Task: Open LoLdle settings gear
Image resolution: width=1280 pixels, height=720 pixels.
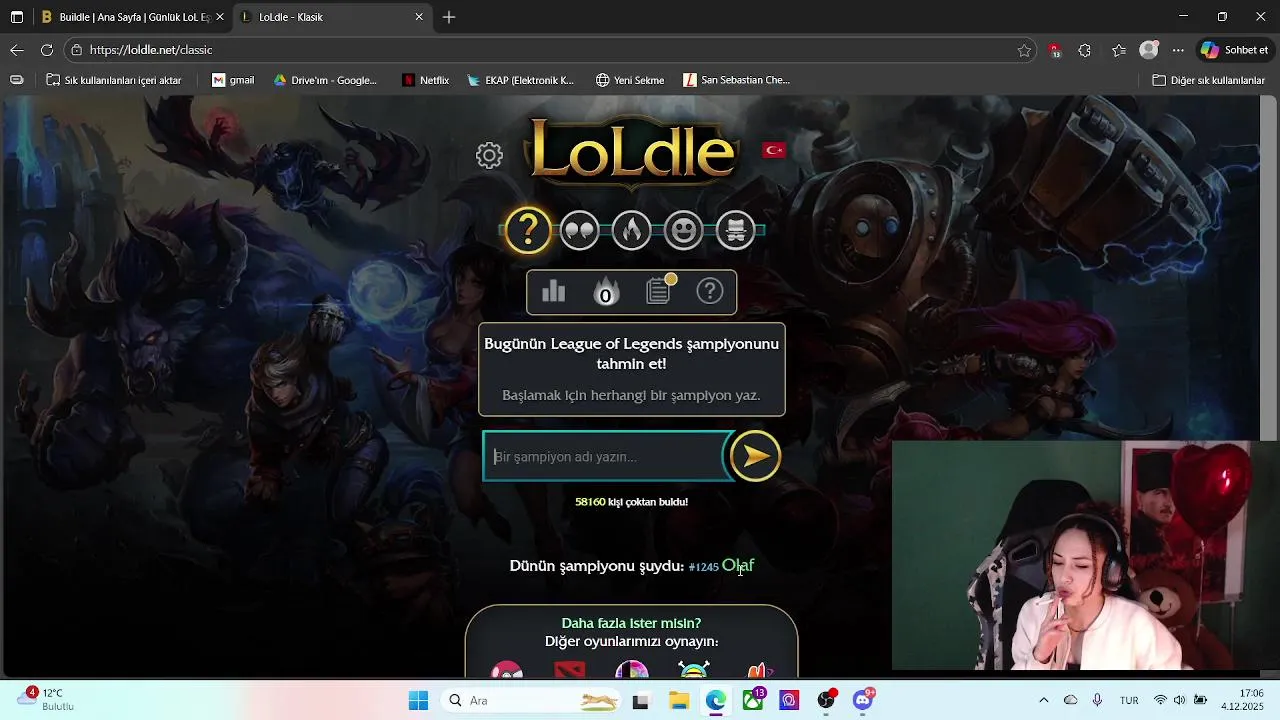Action: (489, 155)
